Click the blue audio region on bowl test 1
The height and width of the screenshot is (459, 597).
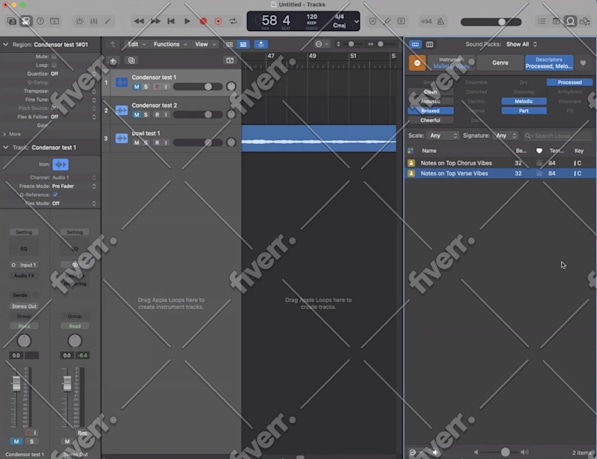319,139
